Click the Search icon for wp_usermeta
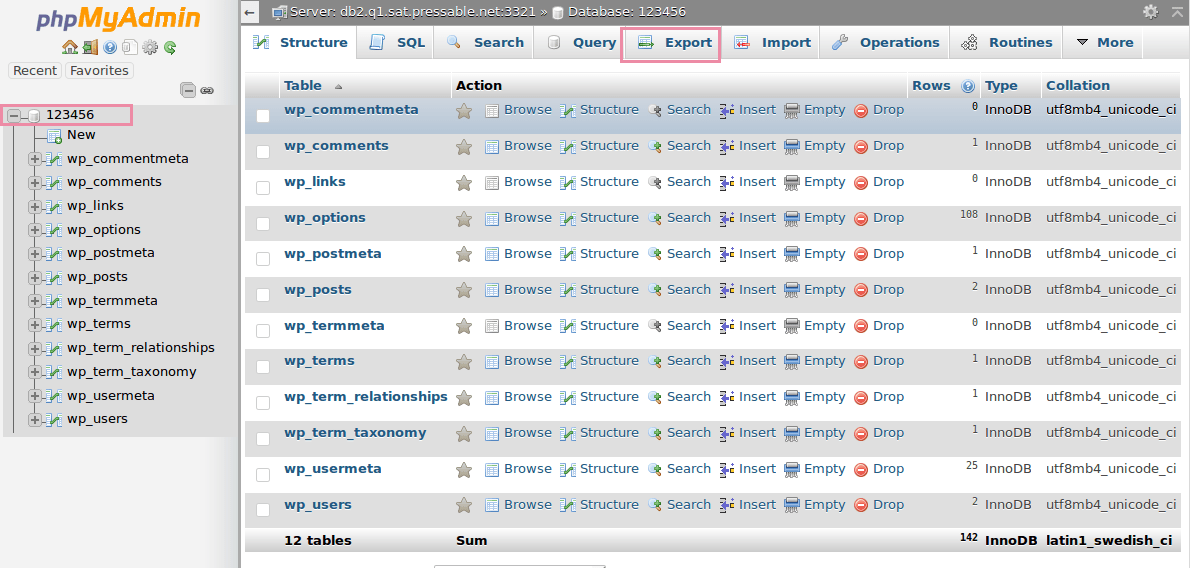This screenshot has width=1190, height=568. pos(655,470)
